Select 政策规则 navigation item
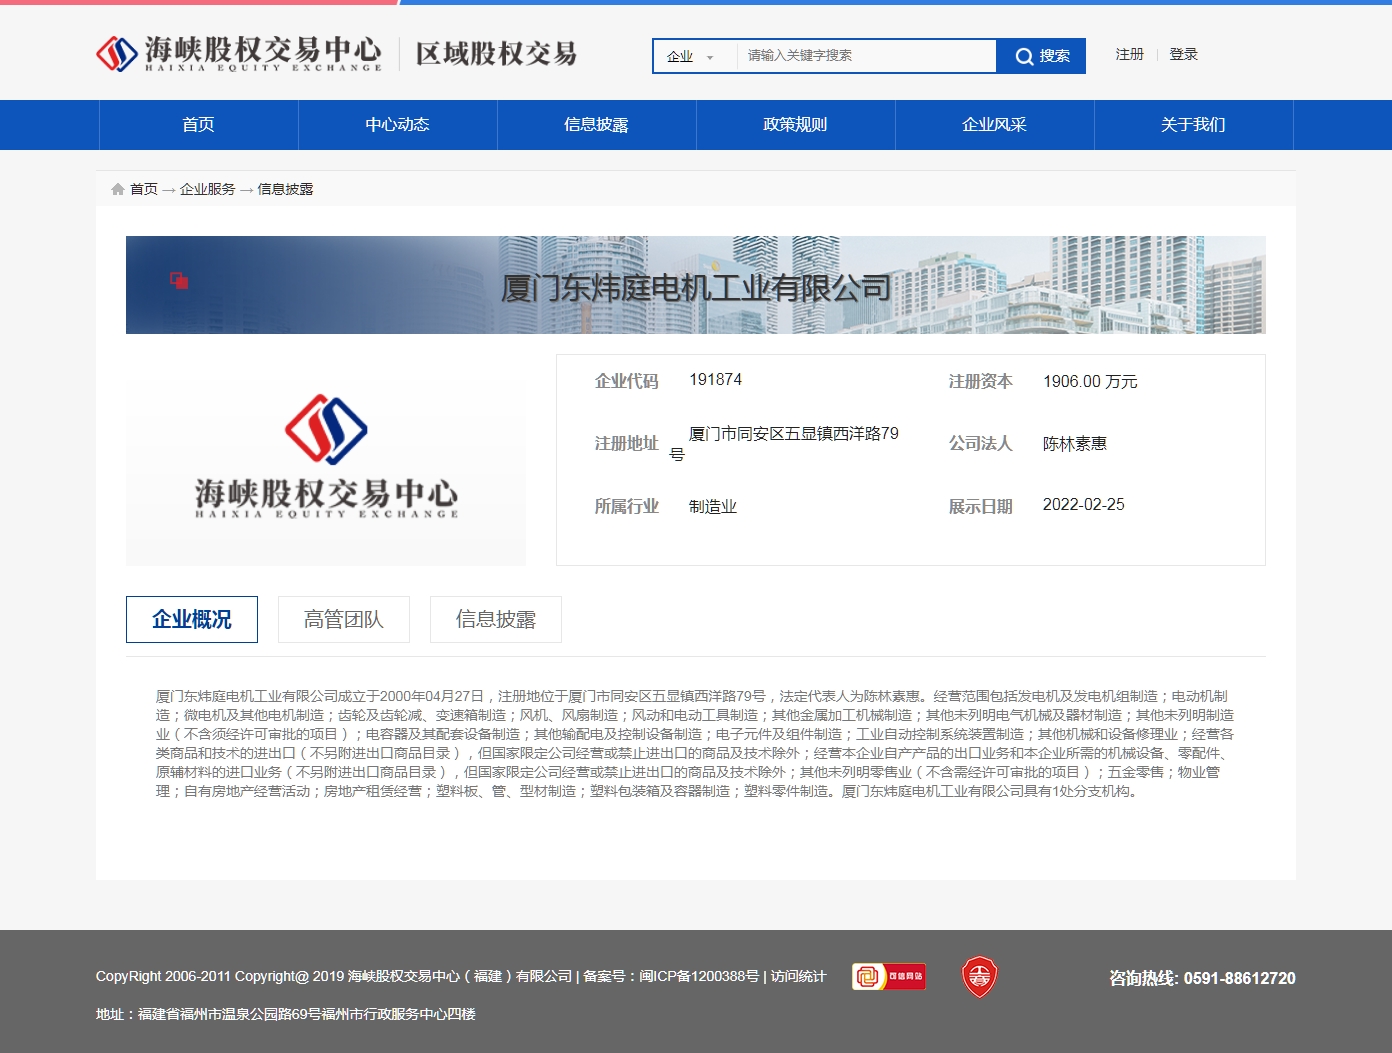 [x=795, y=125]
